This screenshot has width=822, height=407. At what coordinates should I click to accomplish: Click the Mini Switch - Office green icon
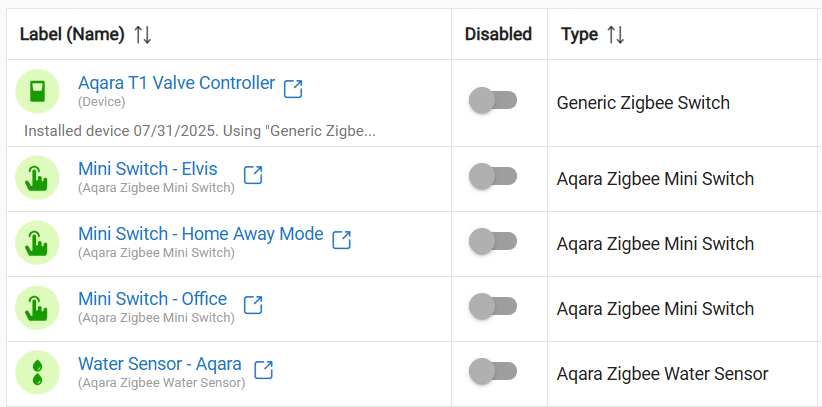(37, 308)
